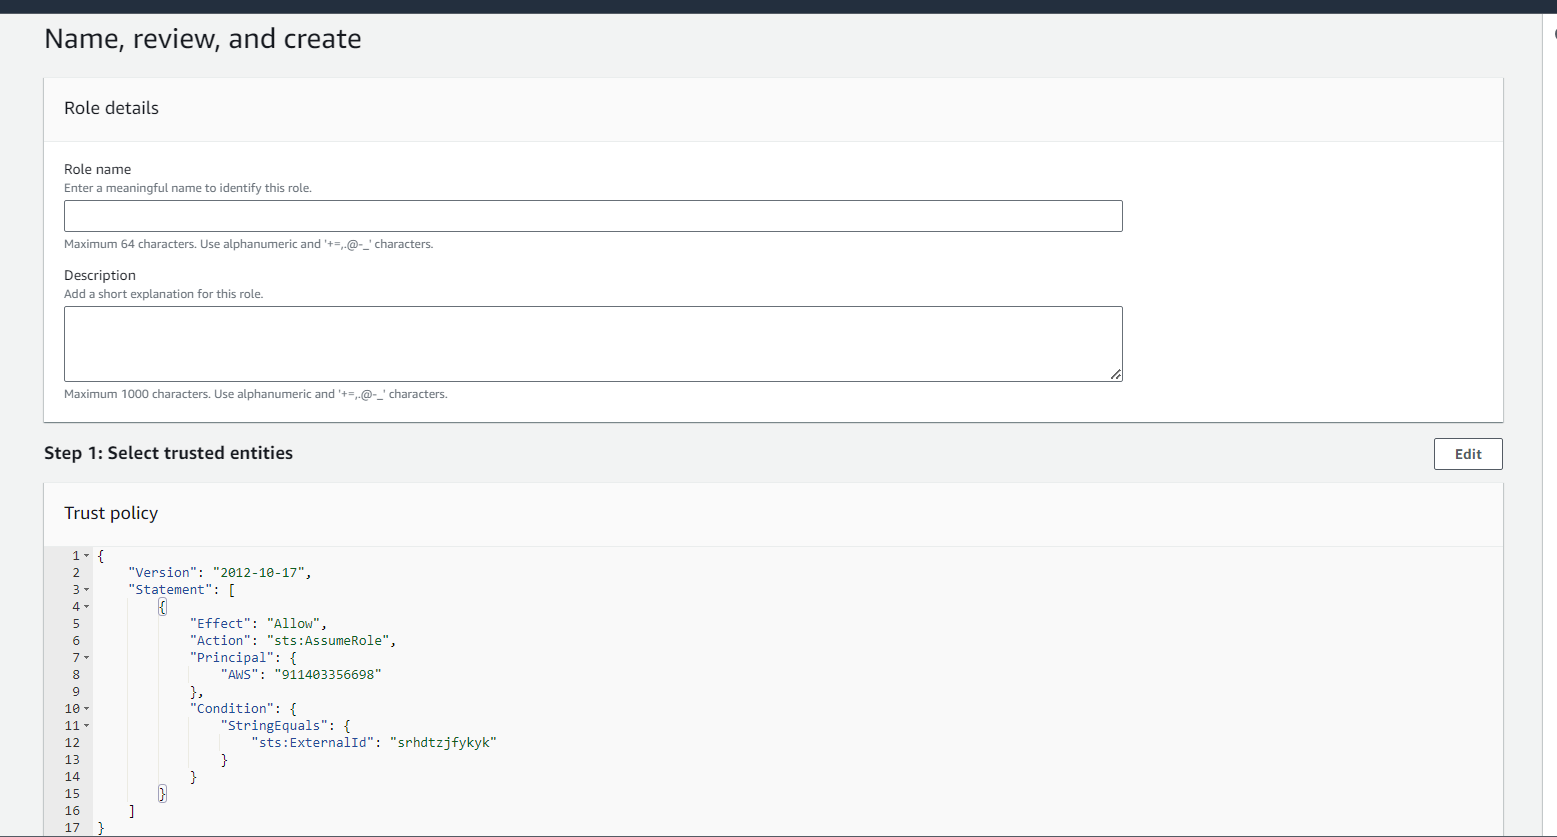Click inside the Description text area
This screenshot has width=1557, height=837.
(592, 343)
